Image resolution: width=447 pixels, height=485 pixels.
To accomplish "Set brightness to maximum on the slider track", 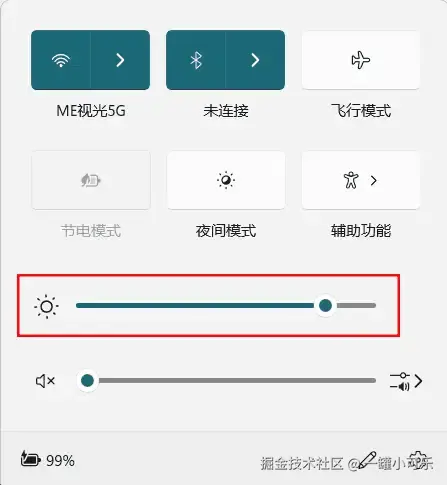I will coord(374,305).
